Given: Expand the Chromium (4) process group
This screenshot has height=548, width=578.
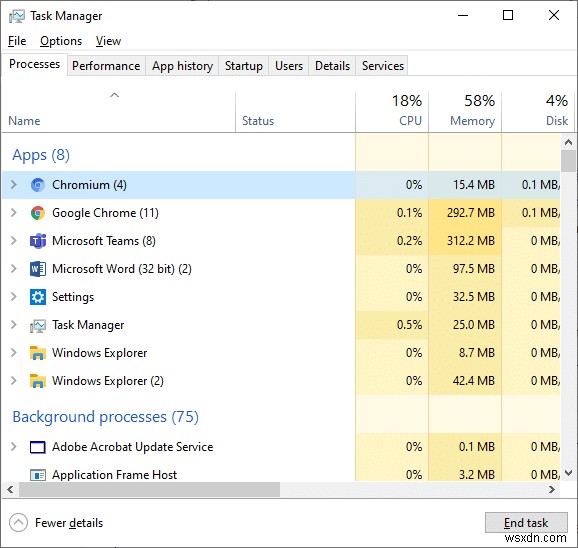Looking at the screenshot, I should tap(14, 185).
